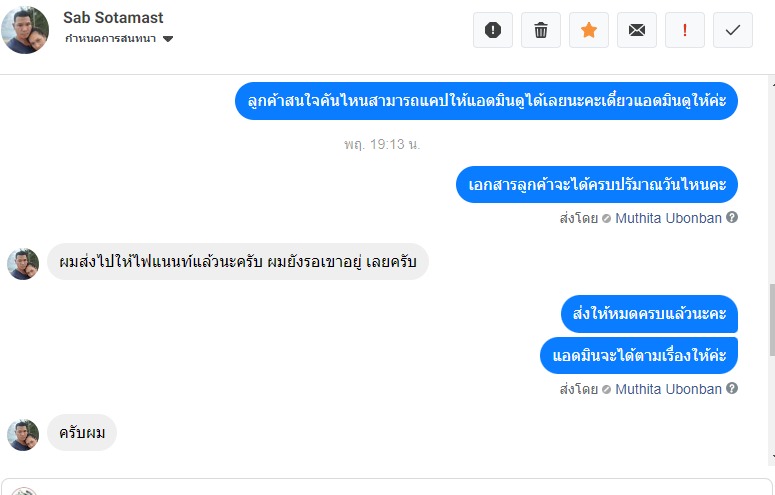Image resolution: width=775 pixels, height=495 pixels.
Task: Click the lower Muthita Ubonban sender link
Action: point(668,389)
